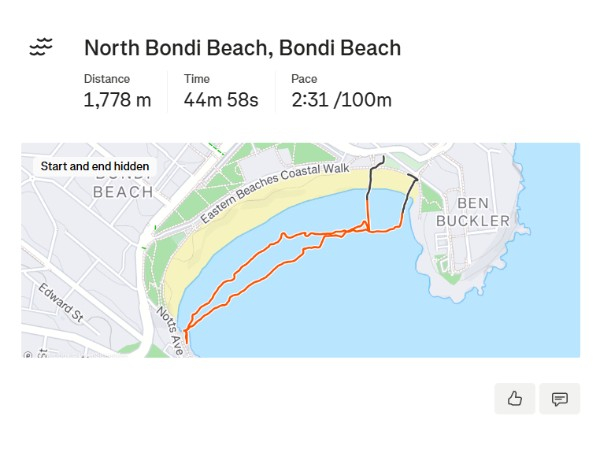Click the map attribution icon in the corner
The width and height of the screenshot is (600, 450).
(x=28, y=353)
